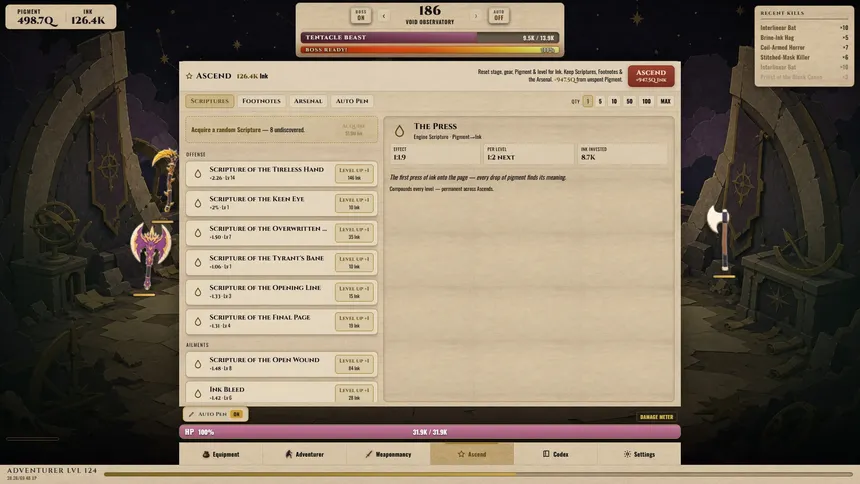Switch to the Arsenal tab
Viewport: 860px width, 484px height.
[x=308, y=101]
